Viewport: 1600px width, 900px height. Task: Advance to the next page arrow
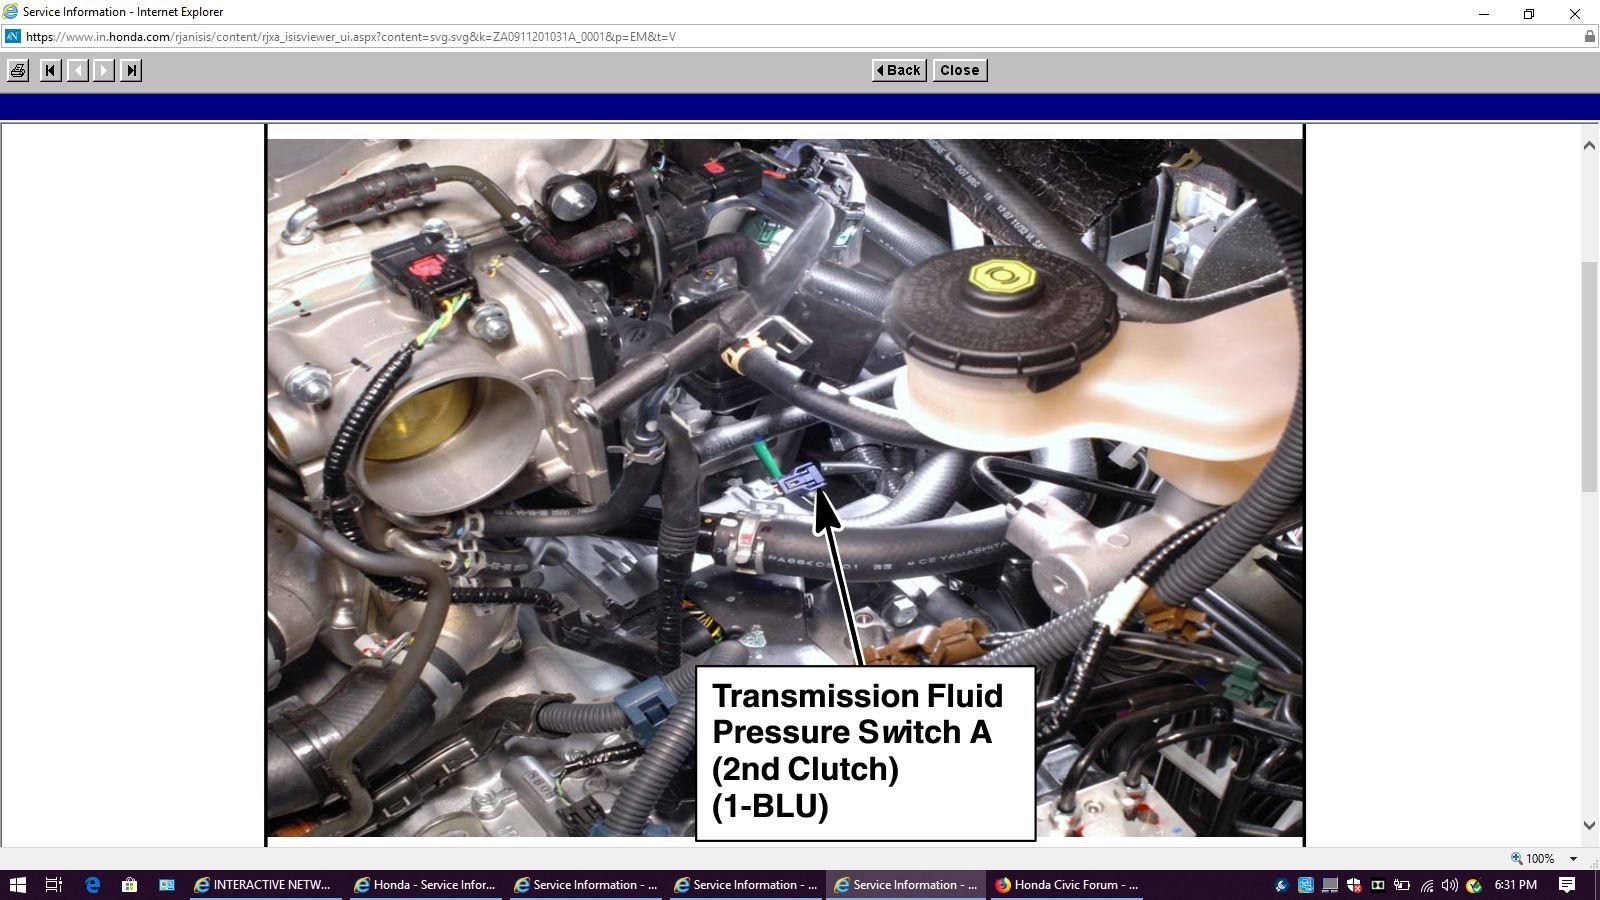[104, 70]
